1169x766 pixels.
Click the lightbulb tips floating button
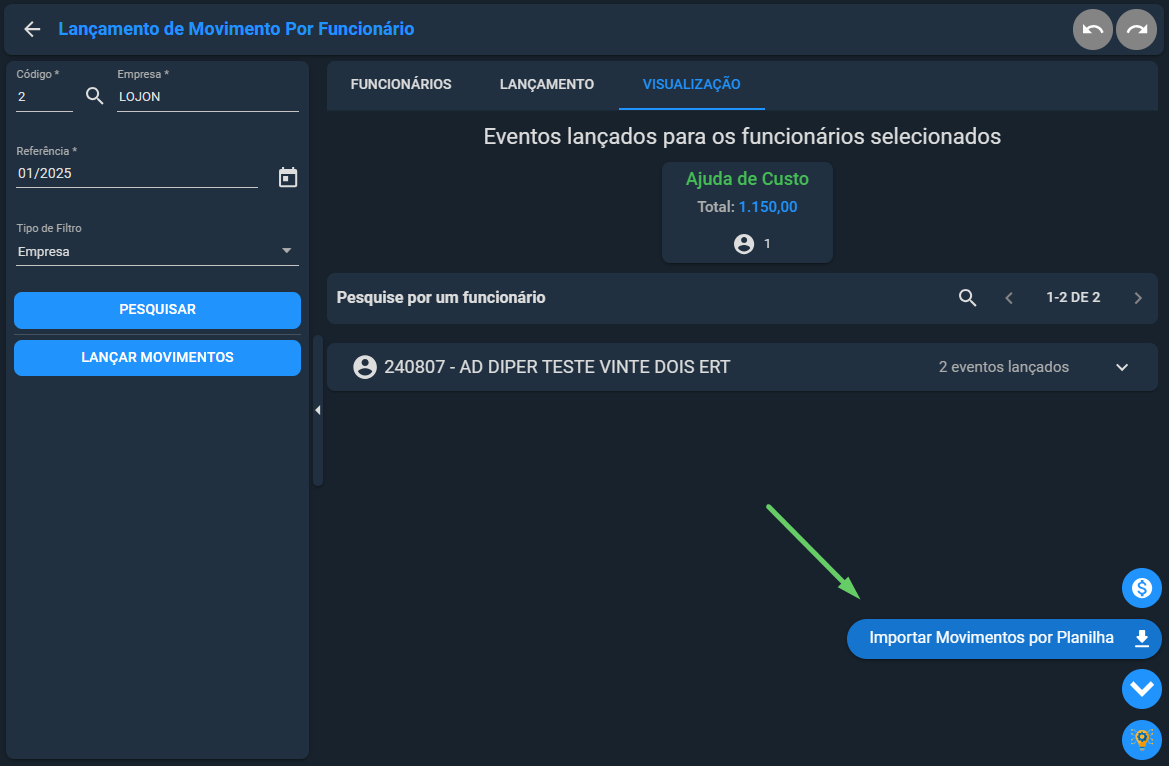[1141, 739]
